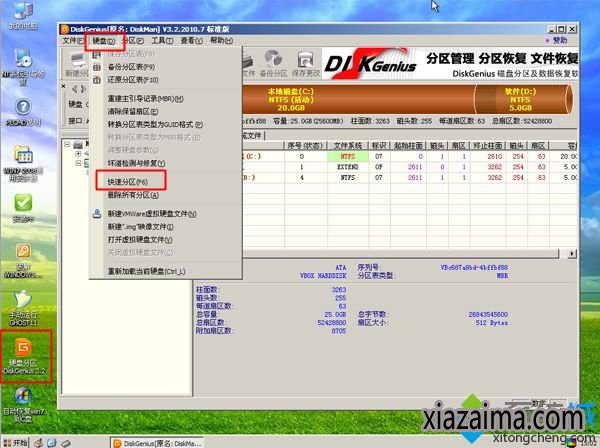Click the 开始 Start button
The height and width of the screenshot is (448, 600).
pos(15,443)
